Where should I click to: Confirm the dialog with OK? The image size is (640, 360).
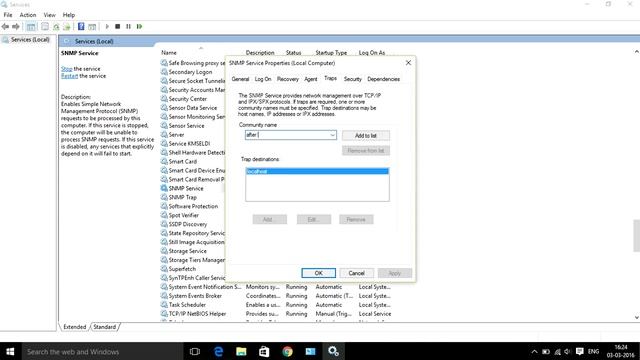(318, 273)
